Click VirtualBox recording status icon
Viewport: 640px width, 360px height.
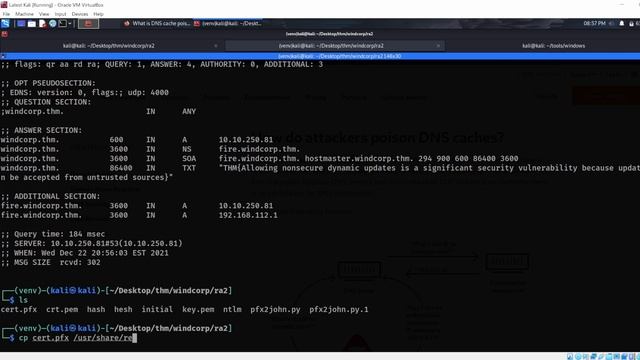pyautogui.click(x=624, y=356)
